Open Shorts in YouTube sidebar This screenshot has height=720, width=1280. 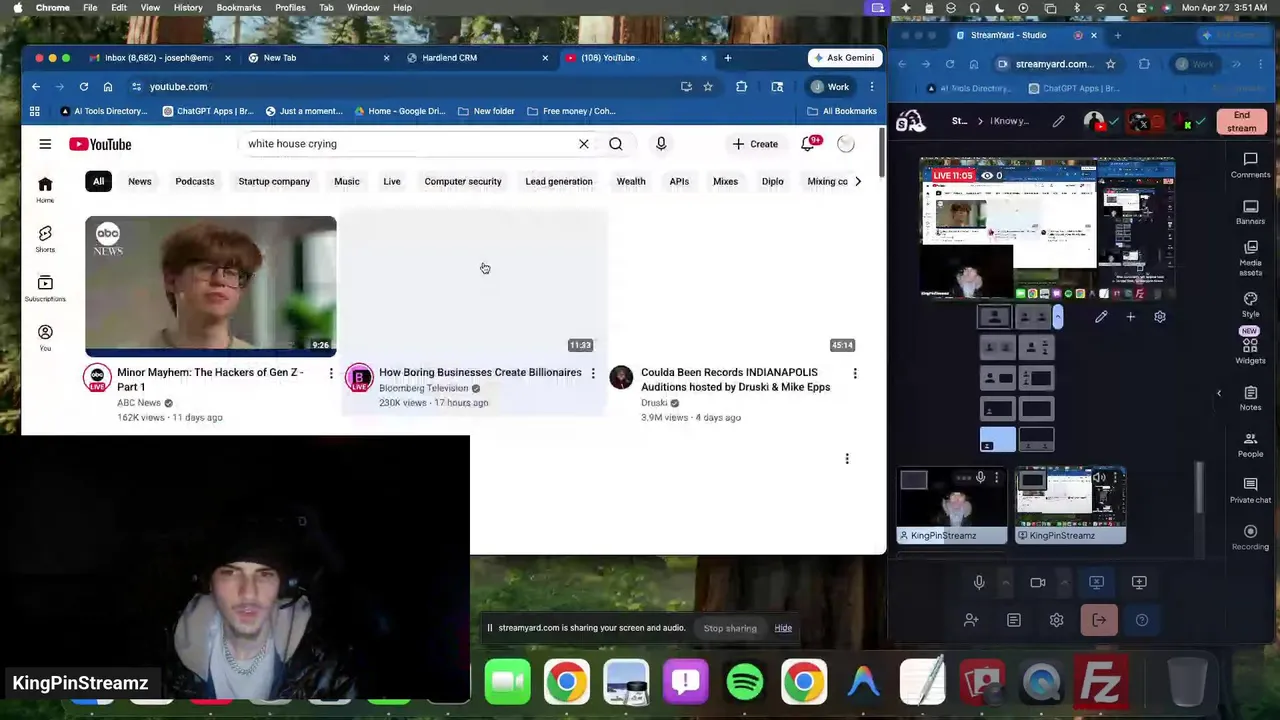tap(45, 238)
